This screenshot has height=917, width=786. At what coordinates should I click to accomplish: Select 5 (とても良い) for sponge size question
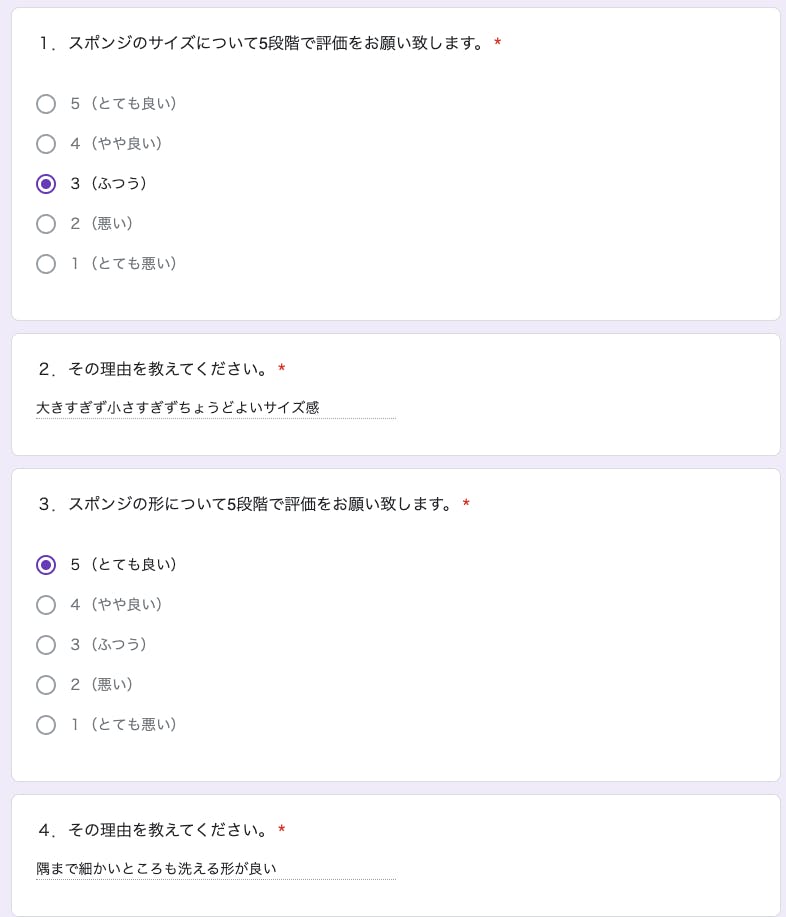click(x=46, y=104)
